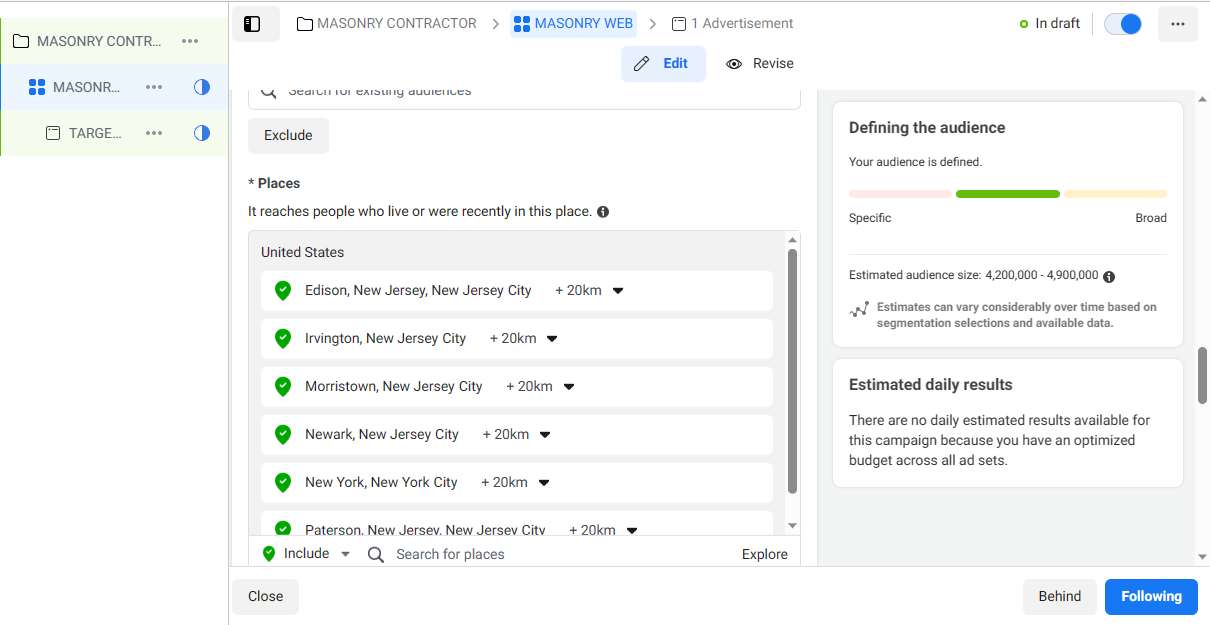Click the audience definition gauge's green segment
Screen dimensions: 1210x625
1007,194
